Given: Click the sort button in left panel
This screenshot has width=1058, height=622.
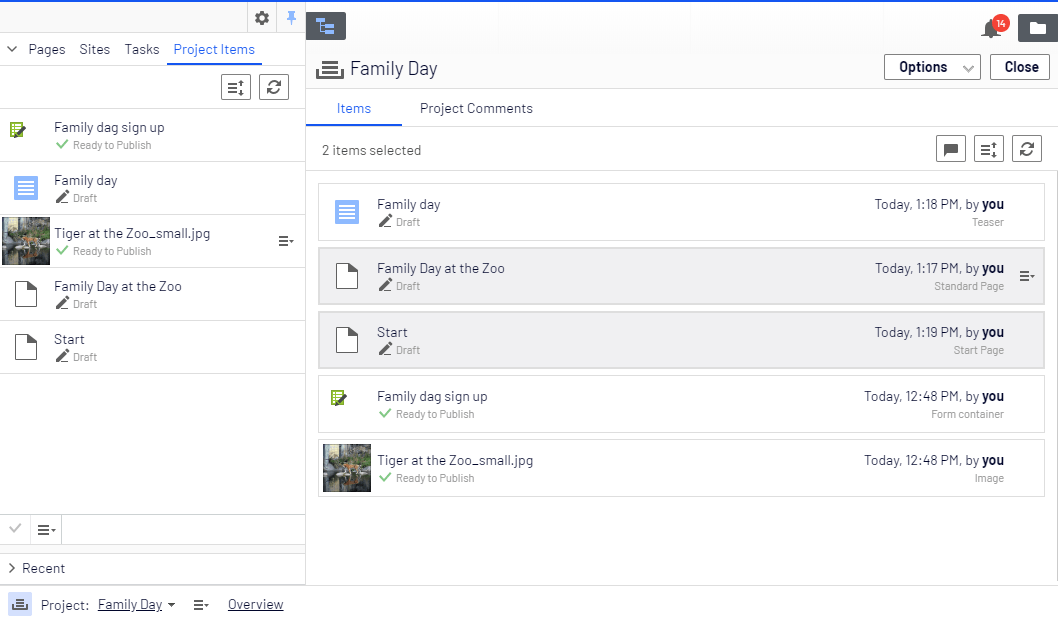Looking at the screenshot, I should coord(236,87).
